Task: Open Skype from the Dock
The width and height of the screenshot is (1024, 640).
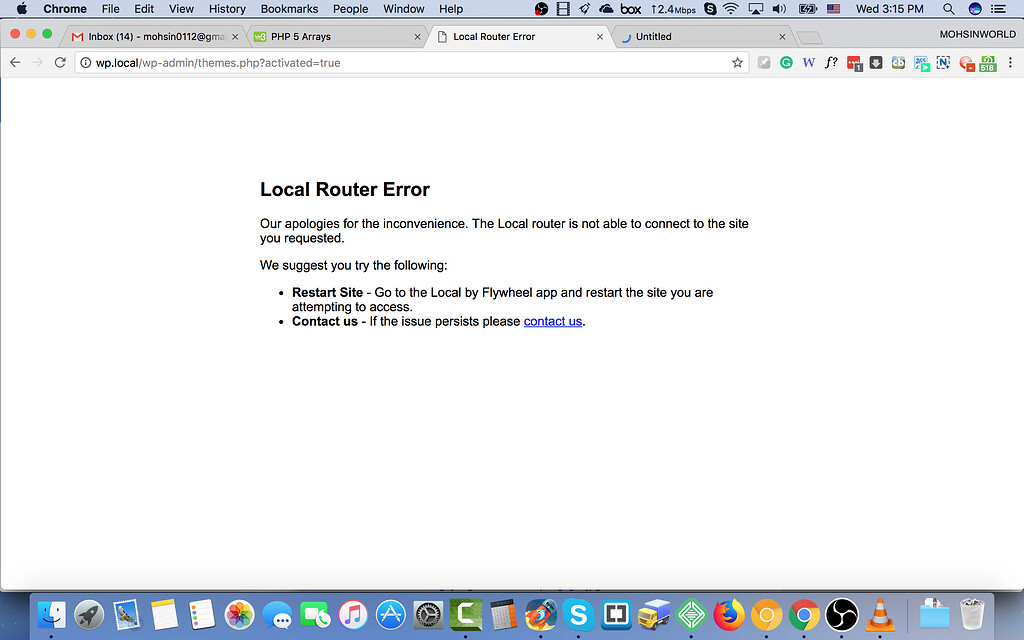Action: (x=578, y=614)
